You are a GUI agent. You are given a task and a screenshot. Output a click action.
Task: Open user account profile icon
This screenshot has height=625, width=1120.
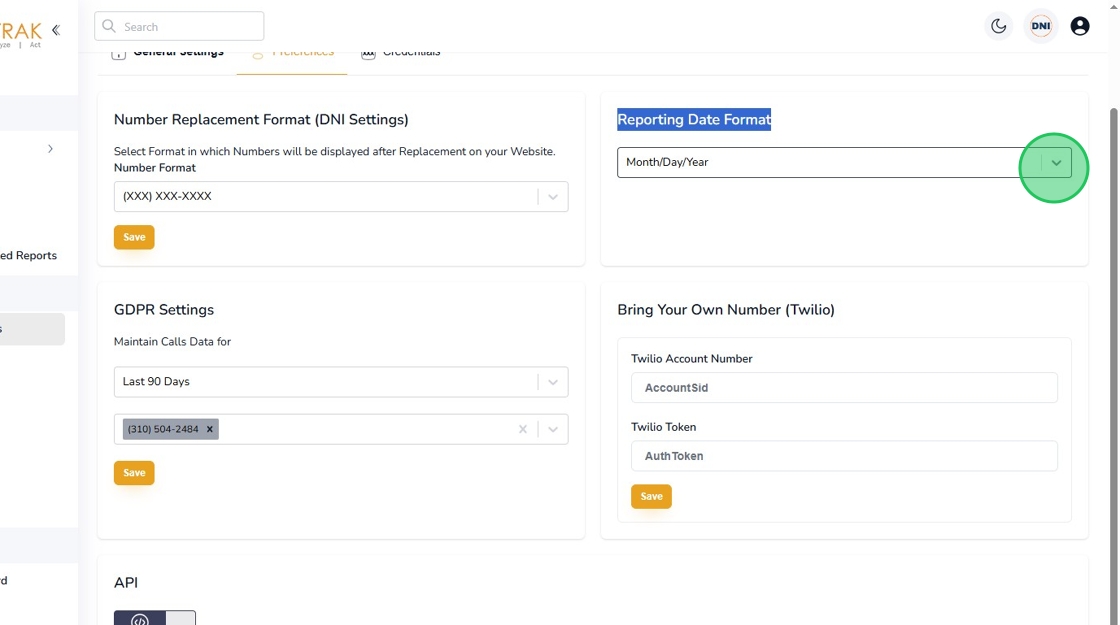1080,26
